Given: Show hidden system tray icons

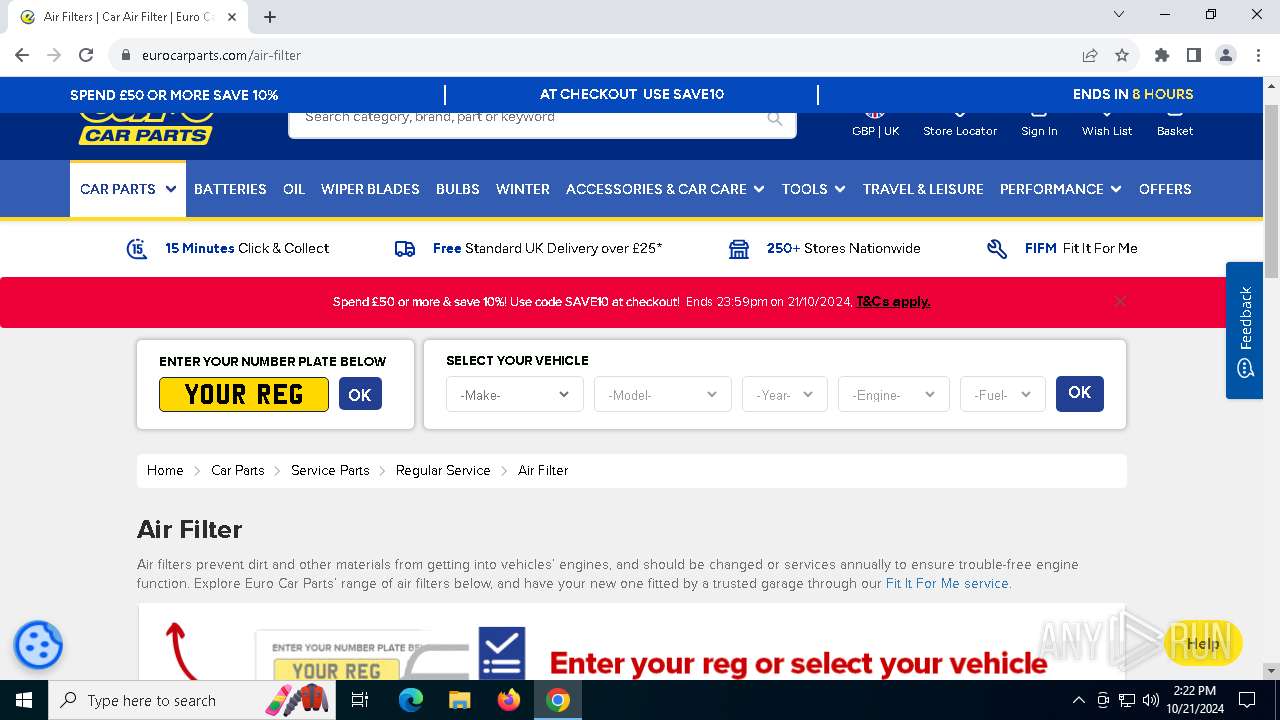Looking at the screenshot, I should click(1078, 700).
